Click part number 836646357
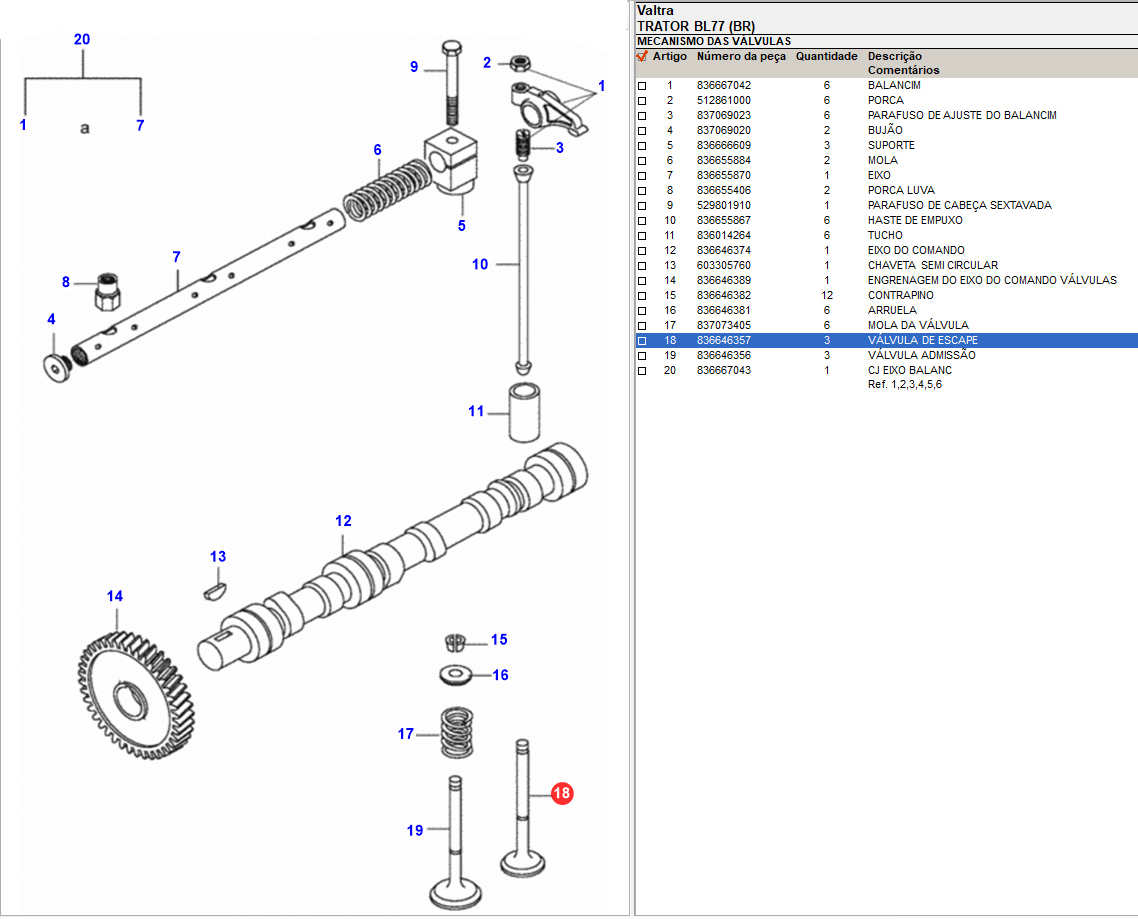This screenshot has width=1138, height=919. click(723, 341)
